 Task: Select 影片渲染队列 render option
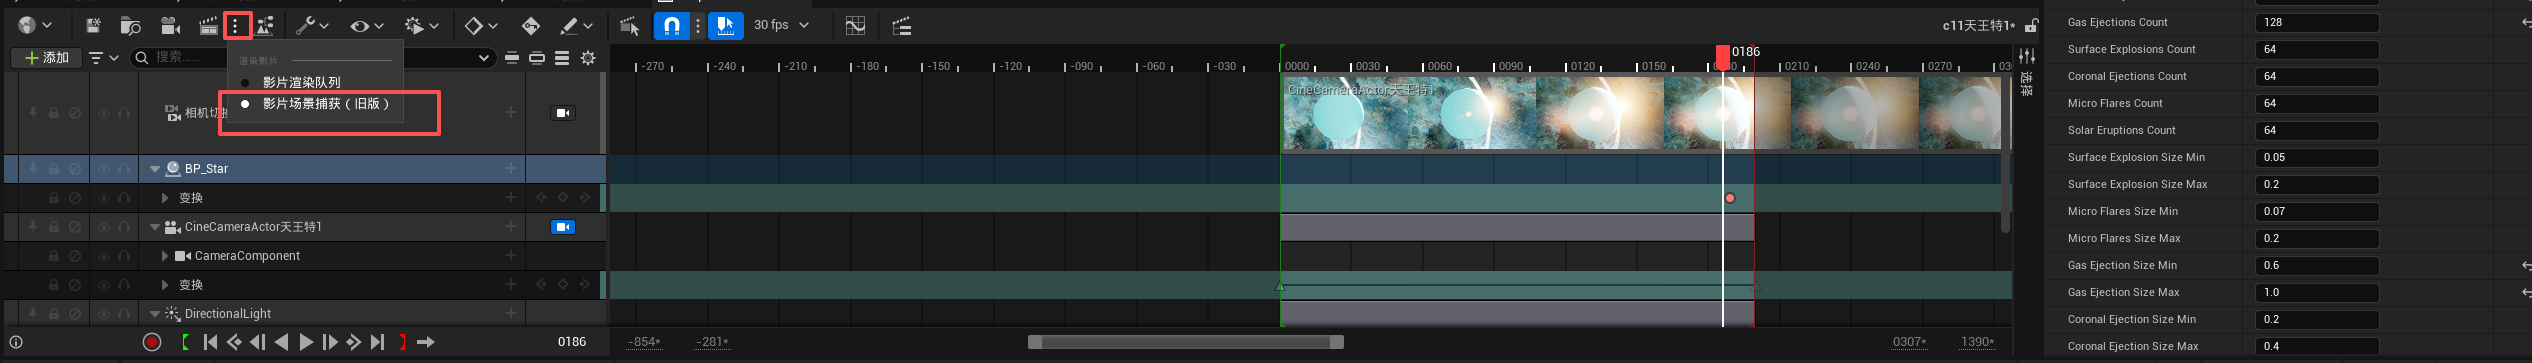pyautogui.click(x=301, y=82)
